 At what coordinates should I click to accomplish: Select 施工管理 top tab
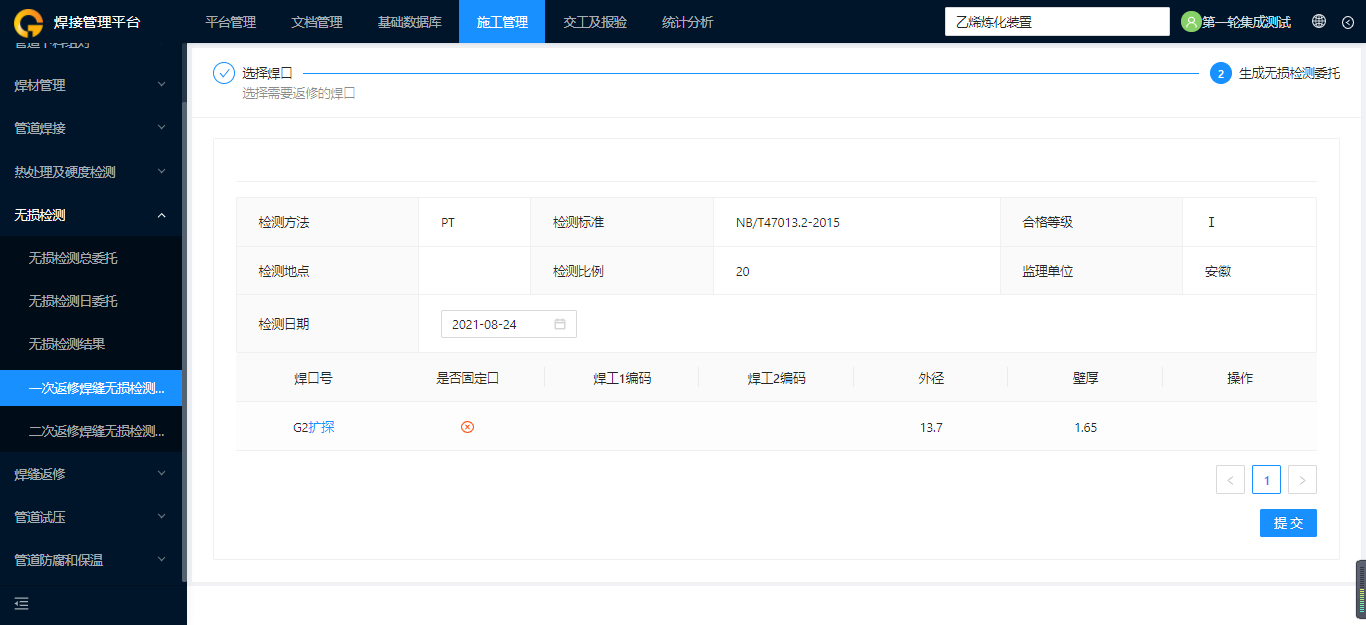pyautogui.click(x=502, y=22)
